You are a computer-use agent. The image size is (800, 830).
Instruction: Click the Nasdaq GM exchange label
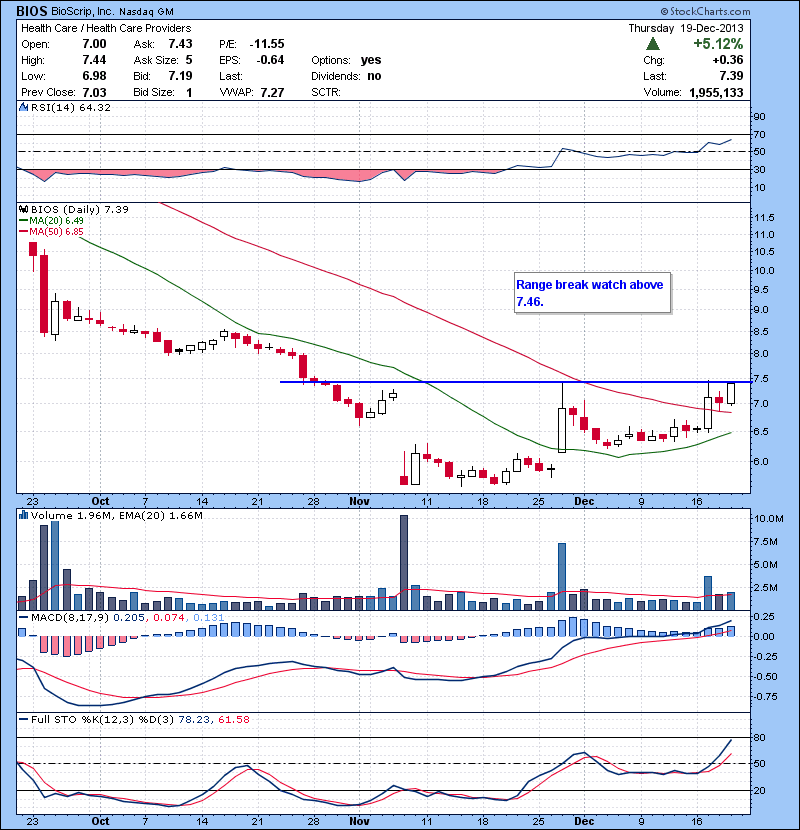[x=146, y=12]
